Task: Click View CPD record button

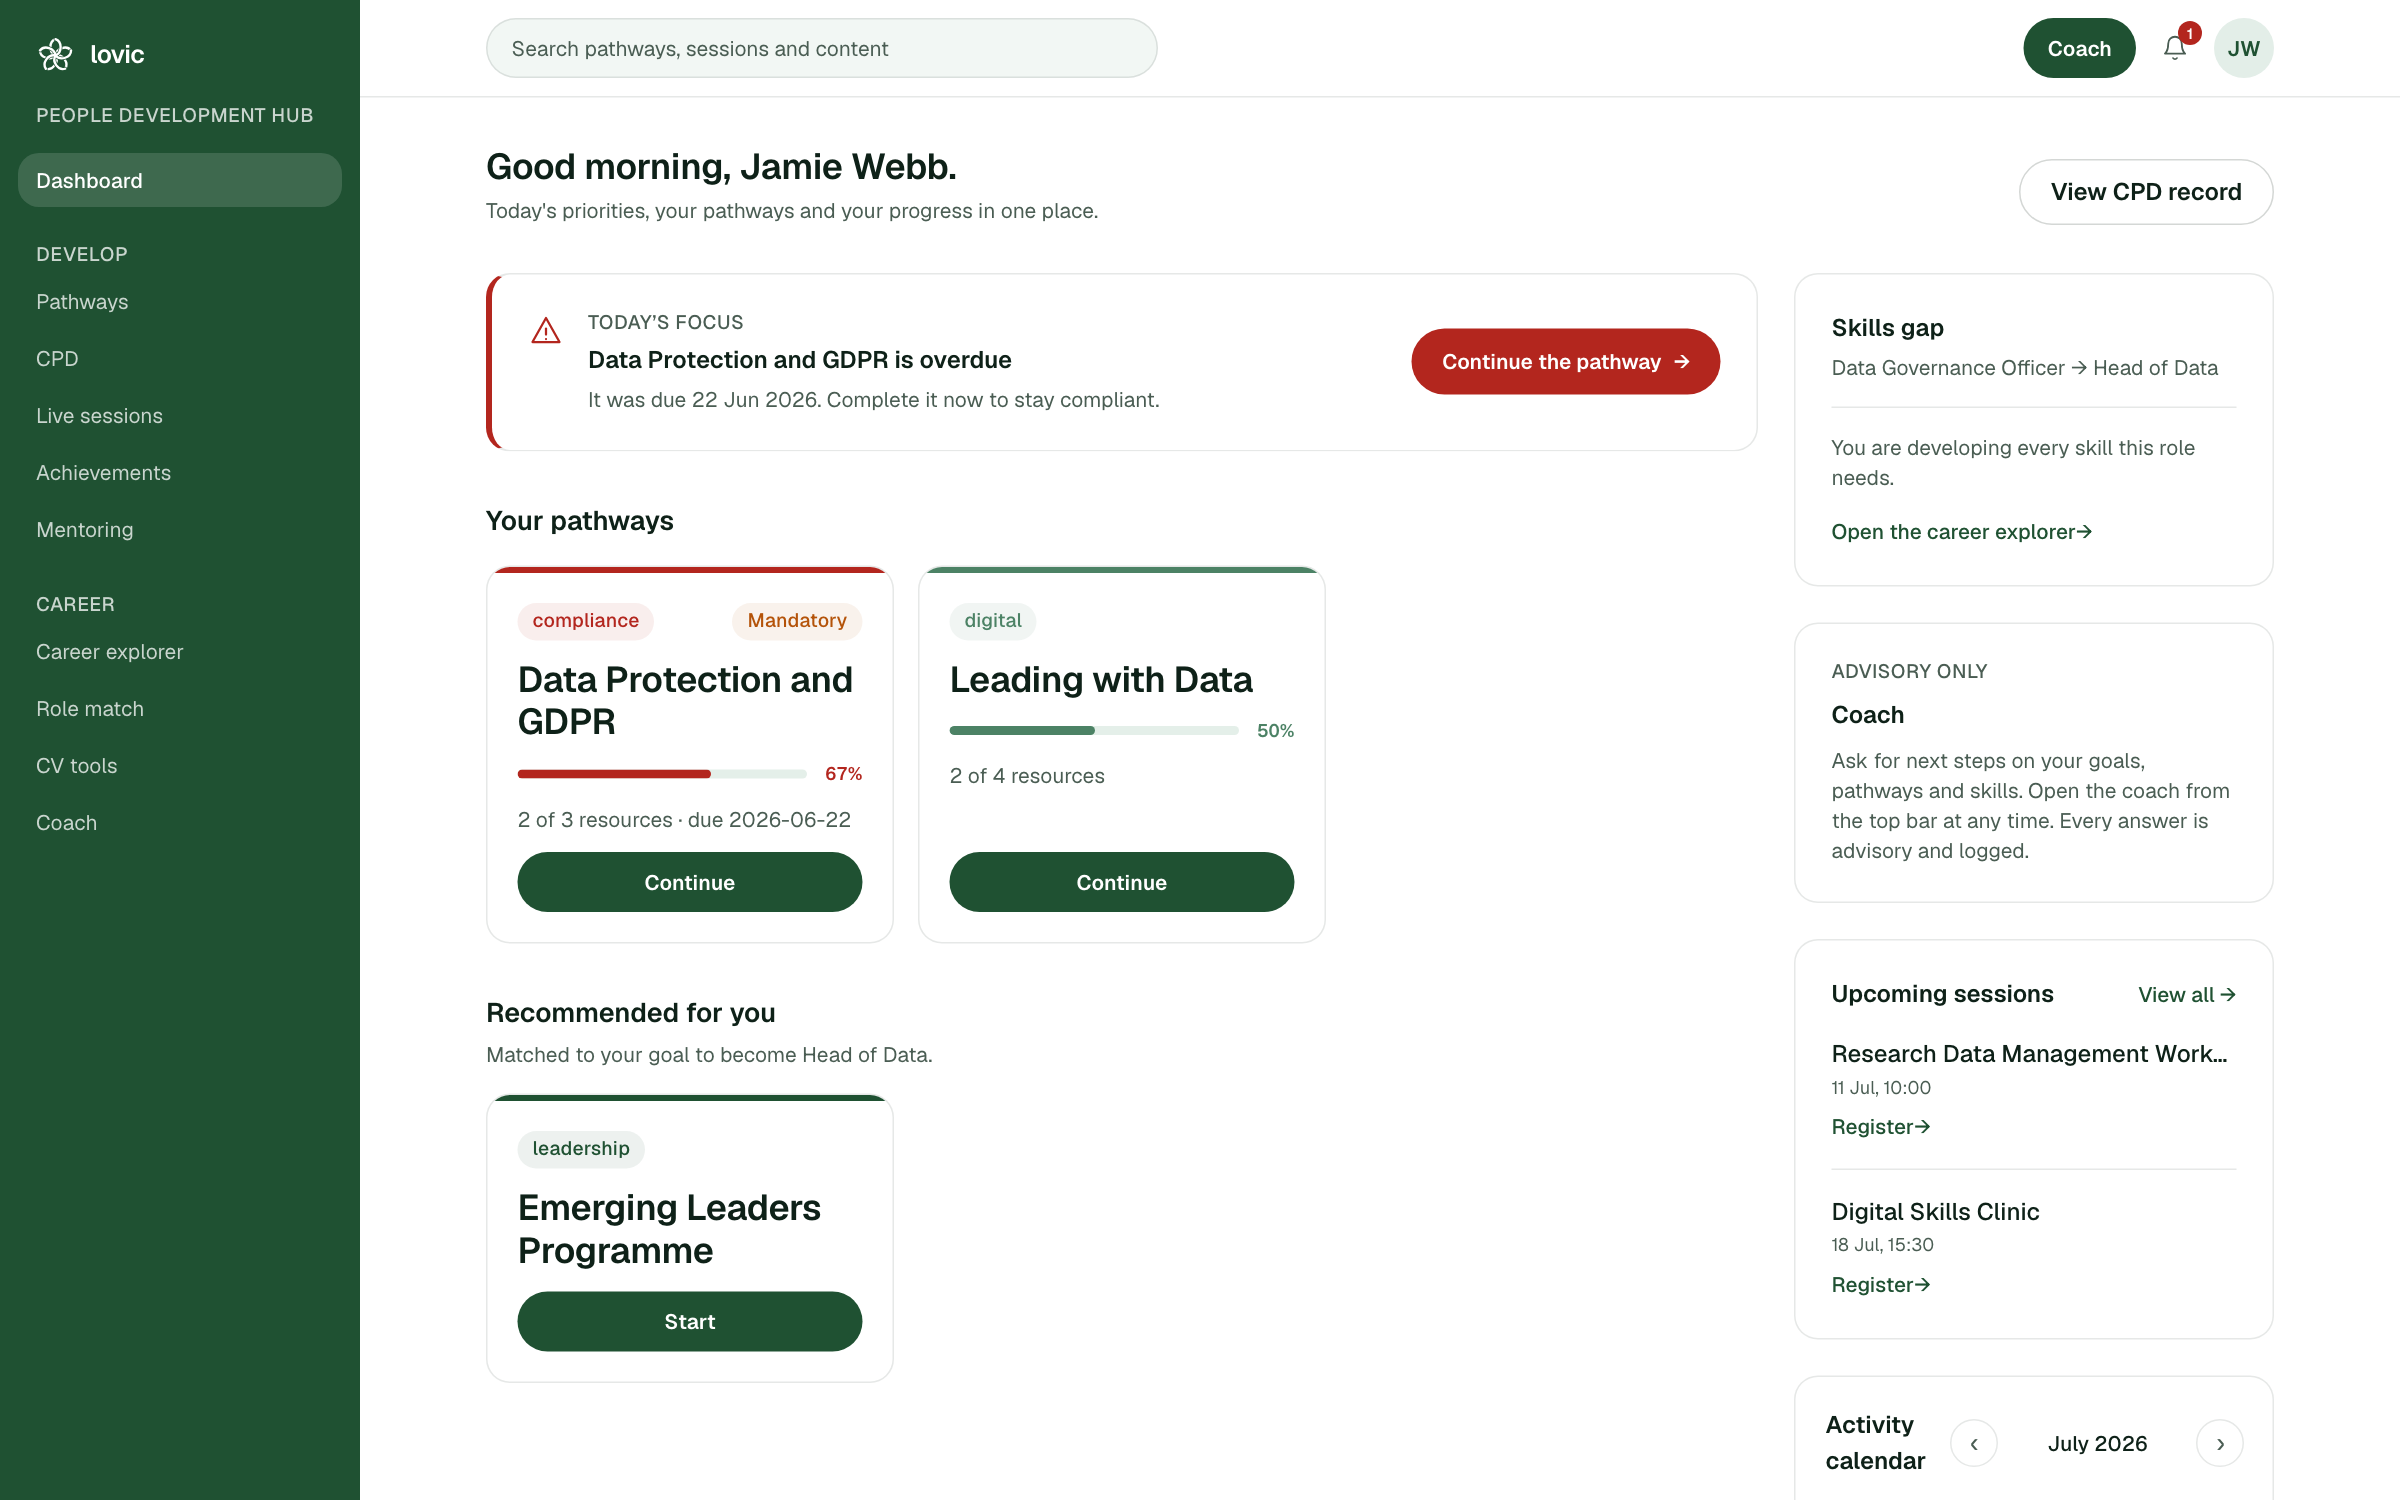Action: [2146, 192]
